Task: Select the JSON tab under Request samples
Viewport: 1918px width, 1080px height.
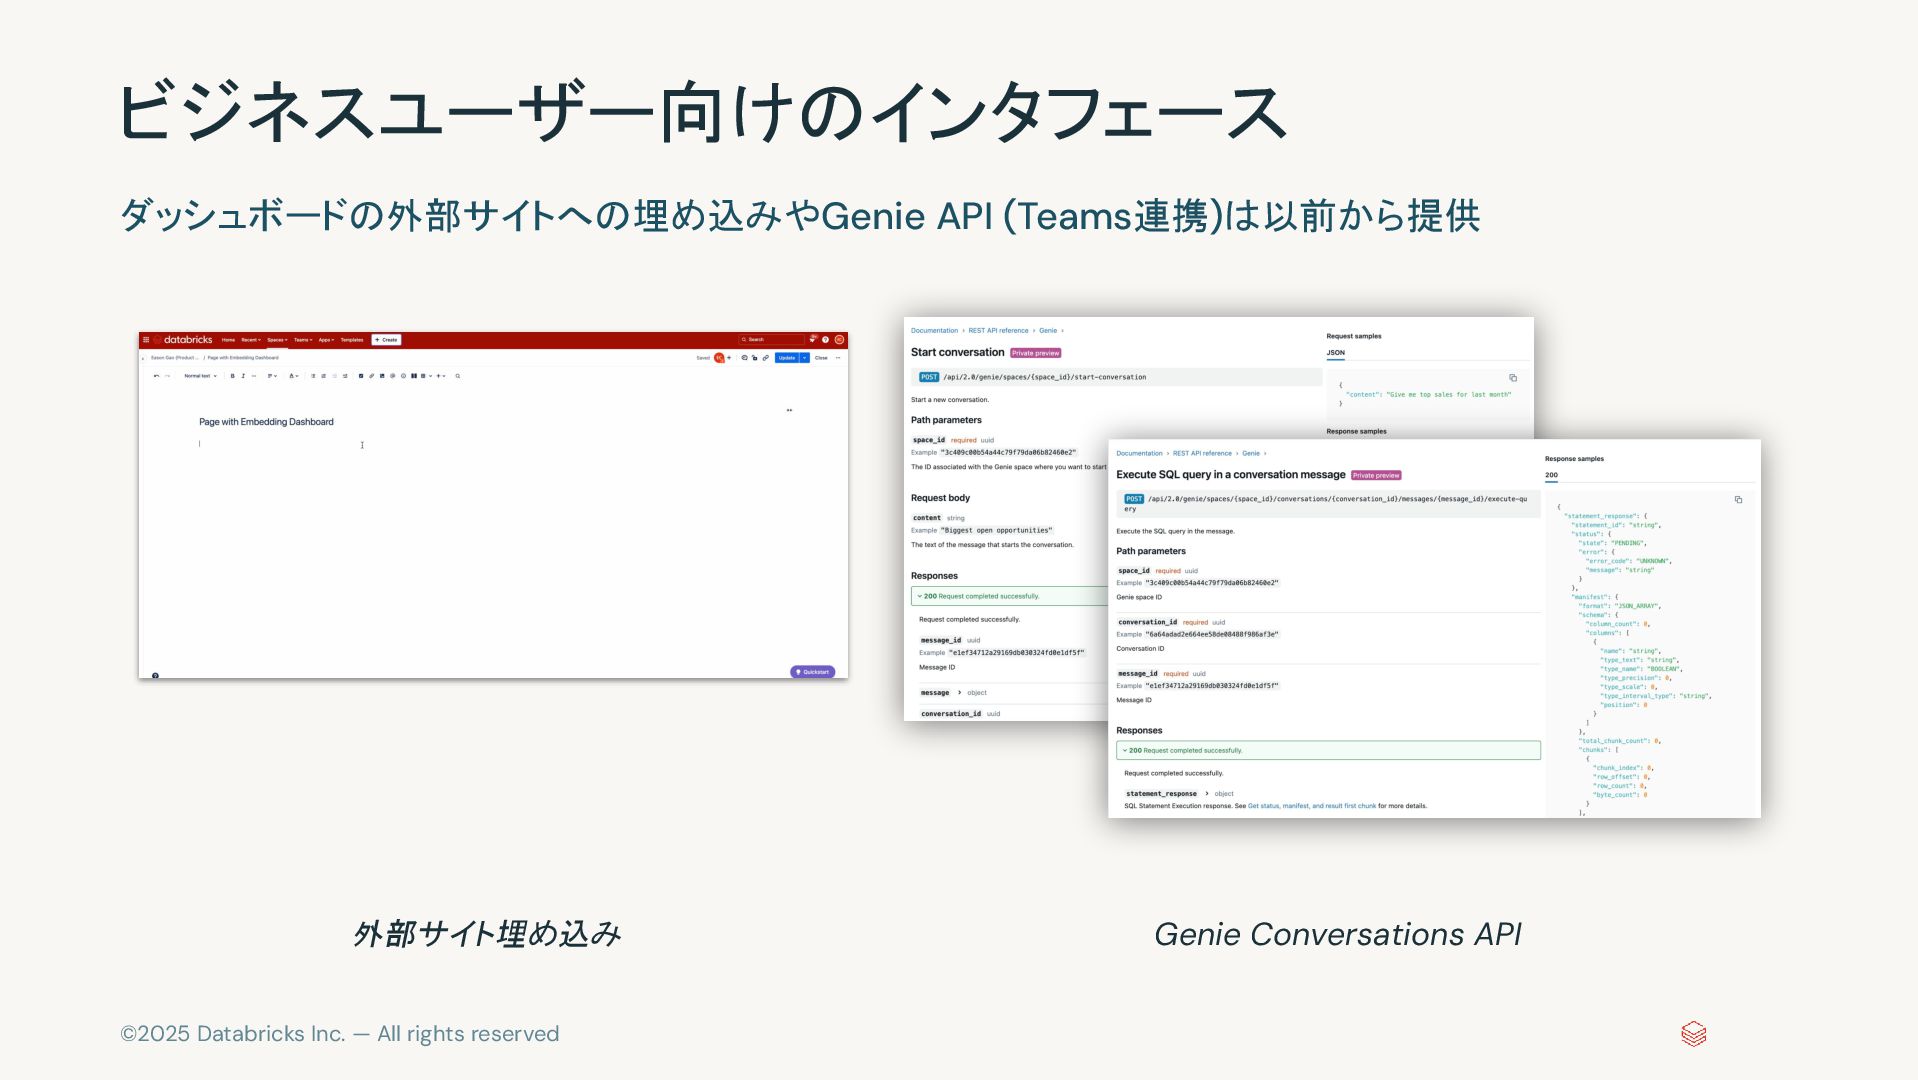Action: tap(1336, 353)
